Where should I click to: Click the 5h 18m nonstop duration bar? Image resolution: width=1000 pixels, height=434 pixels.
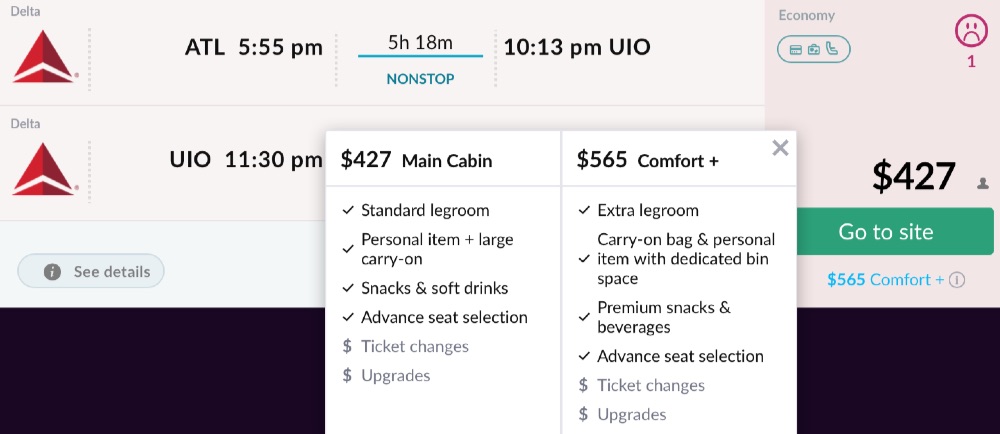coord(420,57)
